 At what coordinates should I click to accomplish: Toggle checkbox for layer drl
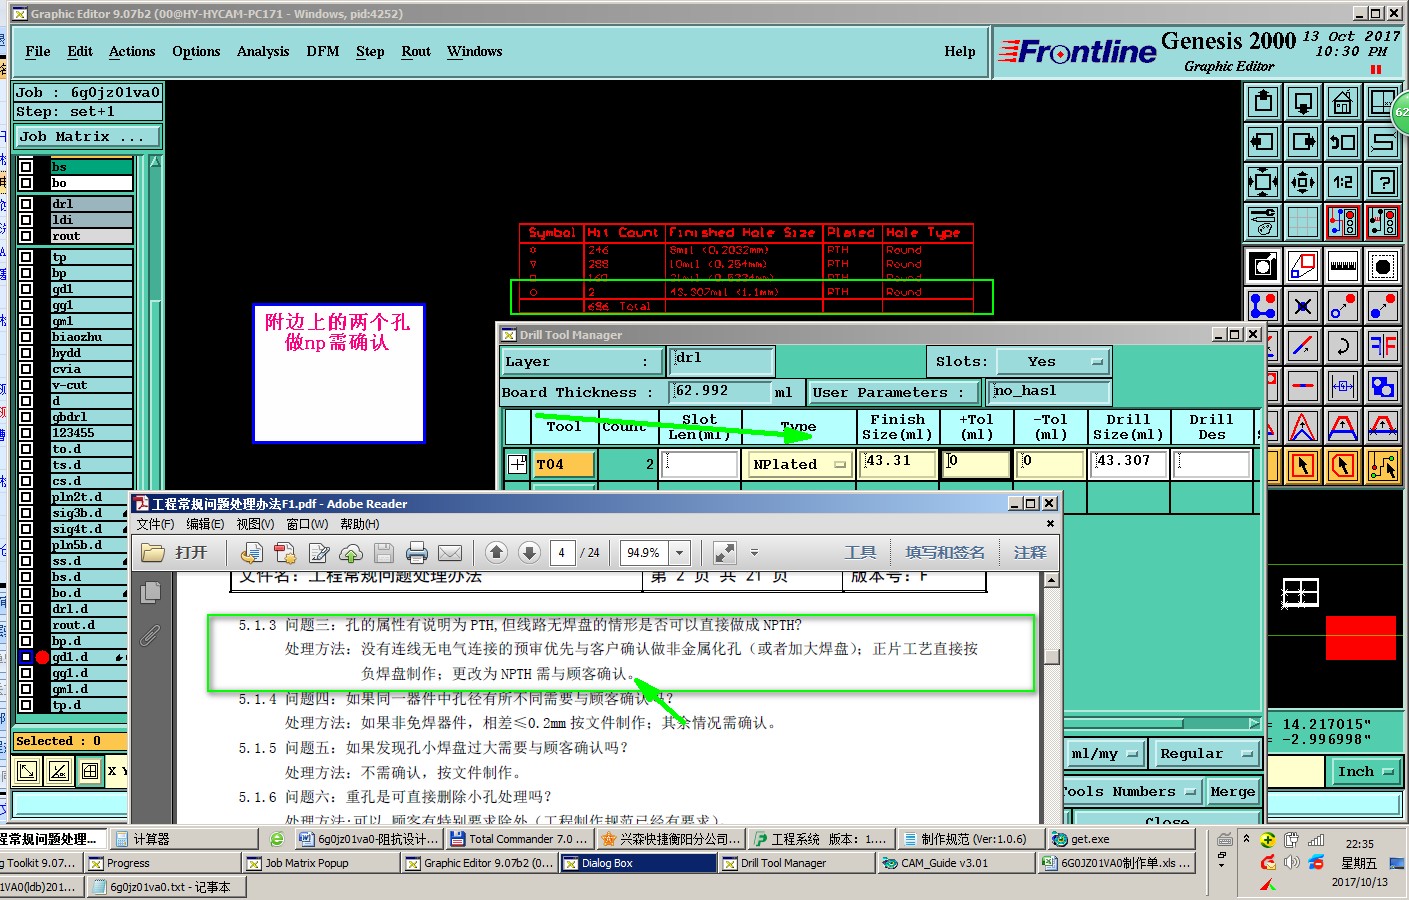27,204
